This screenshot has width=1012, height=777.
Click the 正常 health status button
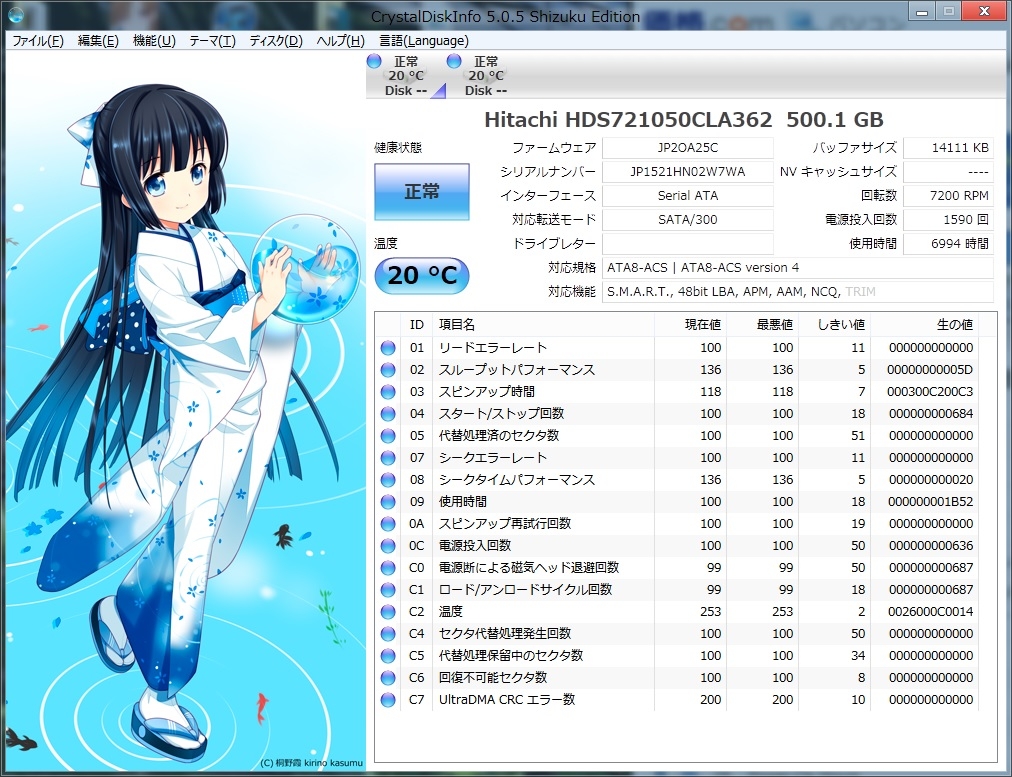tap(421, 192)
